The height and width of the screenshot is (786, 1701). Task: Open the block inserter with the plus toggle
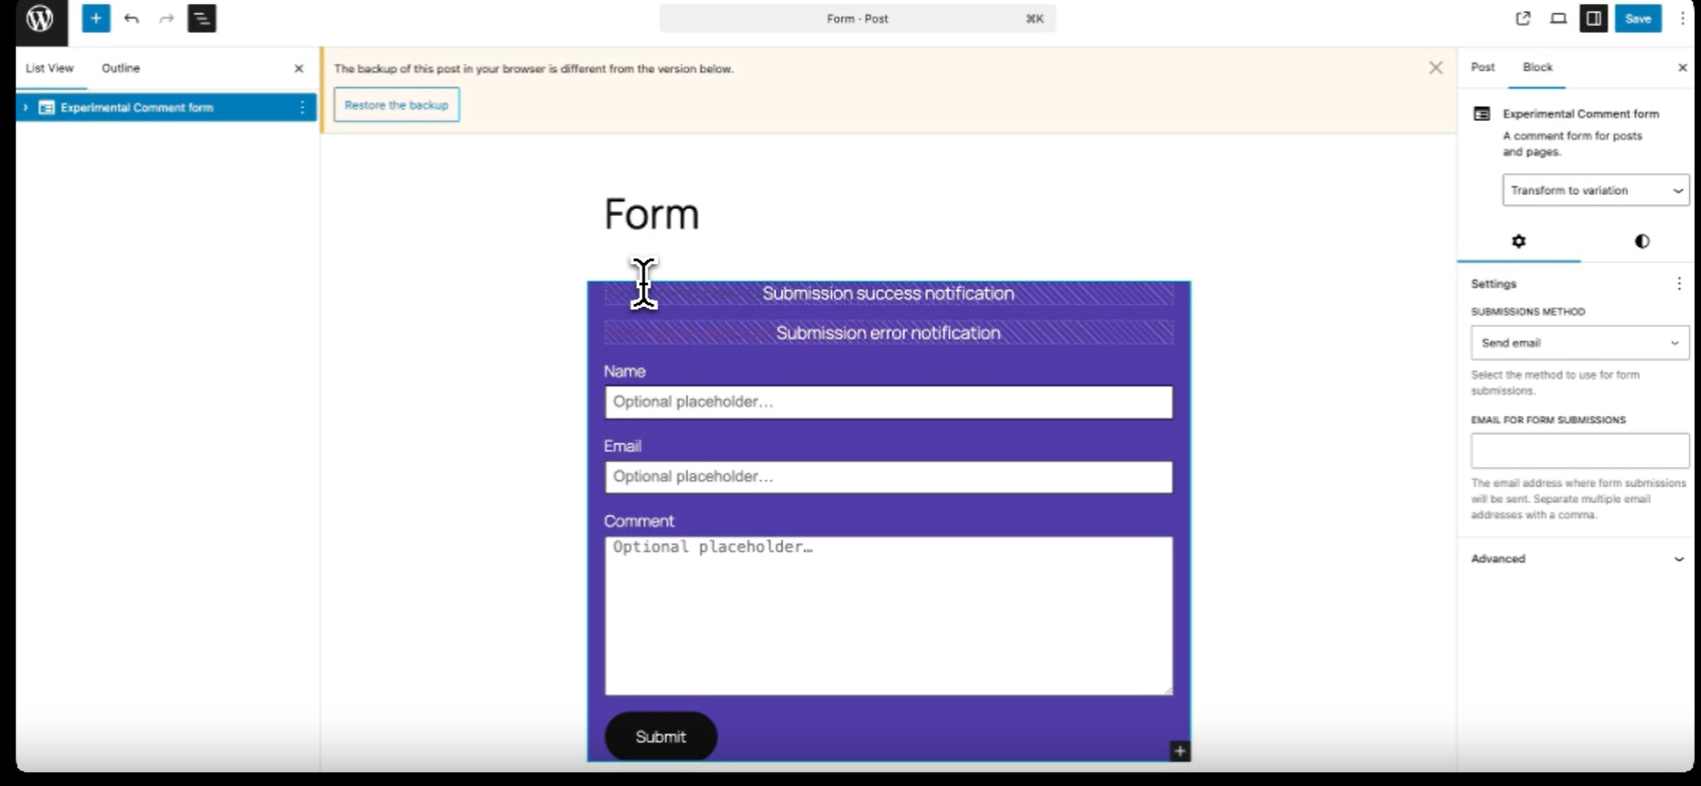[96, 18]
